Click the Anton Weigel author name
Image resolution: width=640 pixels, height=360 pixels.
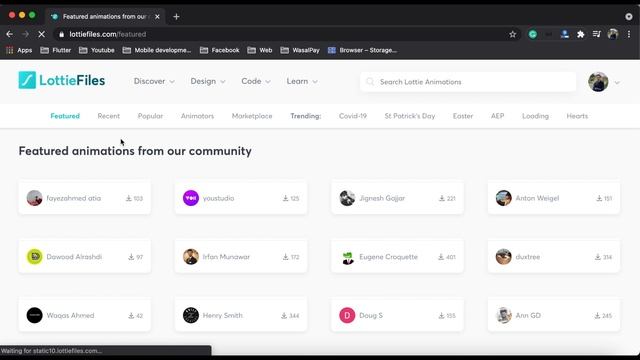(x=537, y=198)
